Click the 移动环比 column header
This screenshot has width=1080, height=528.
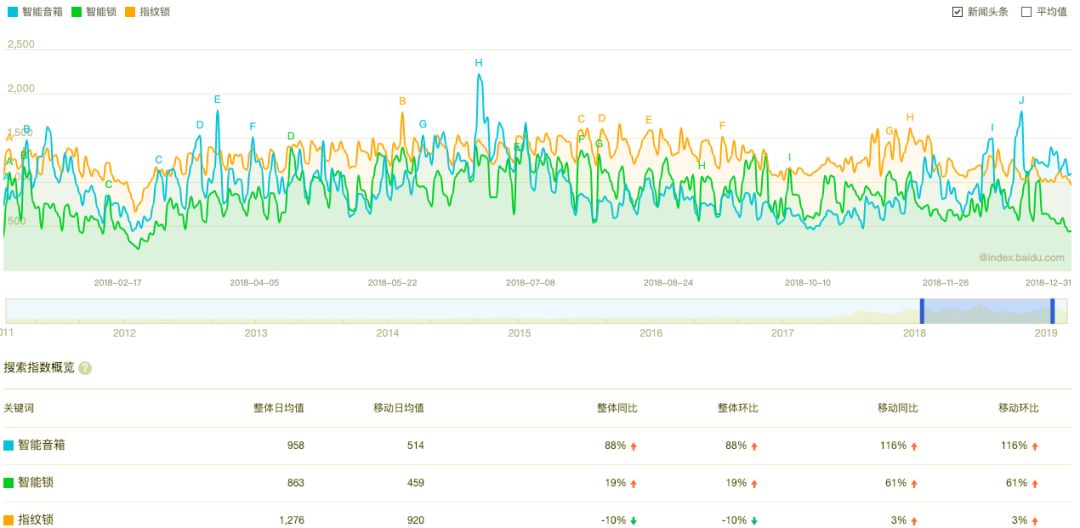click(1018, 408)
